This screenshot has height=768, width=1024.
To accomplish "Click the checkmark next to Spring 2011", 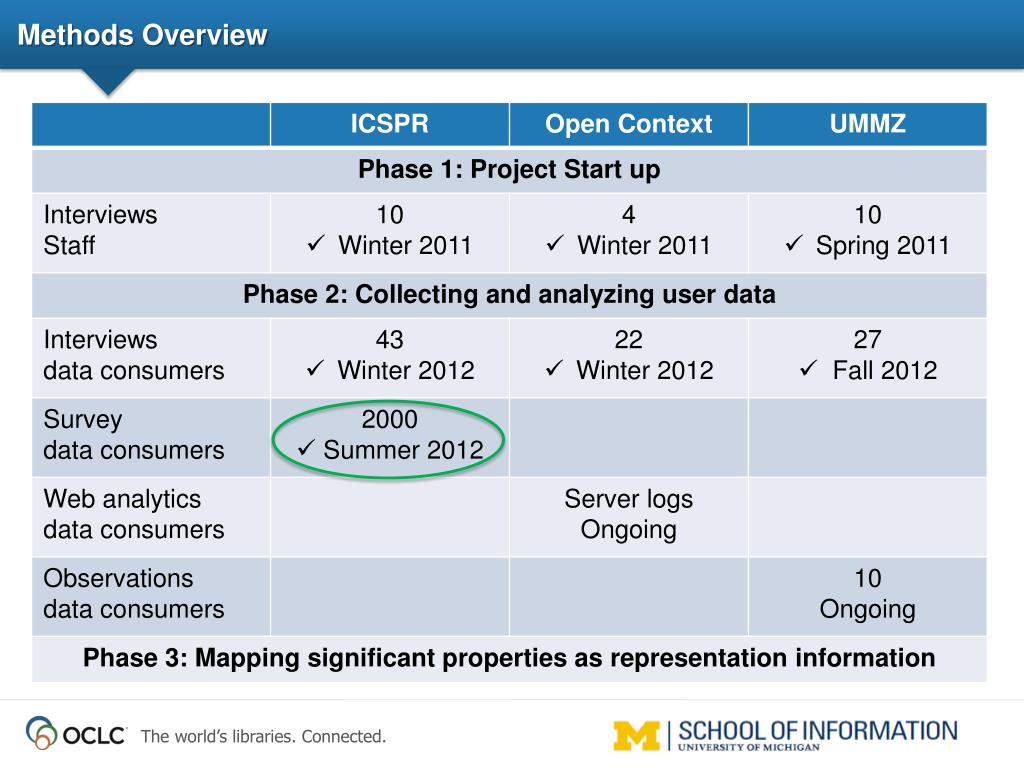I will 793,244.
